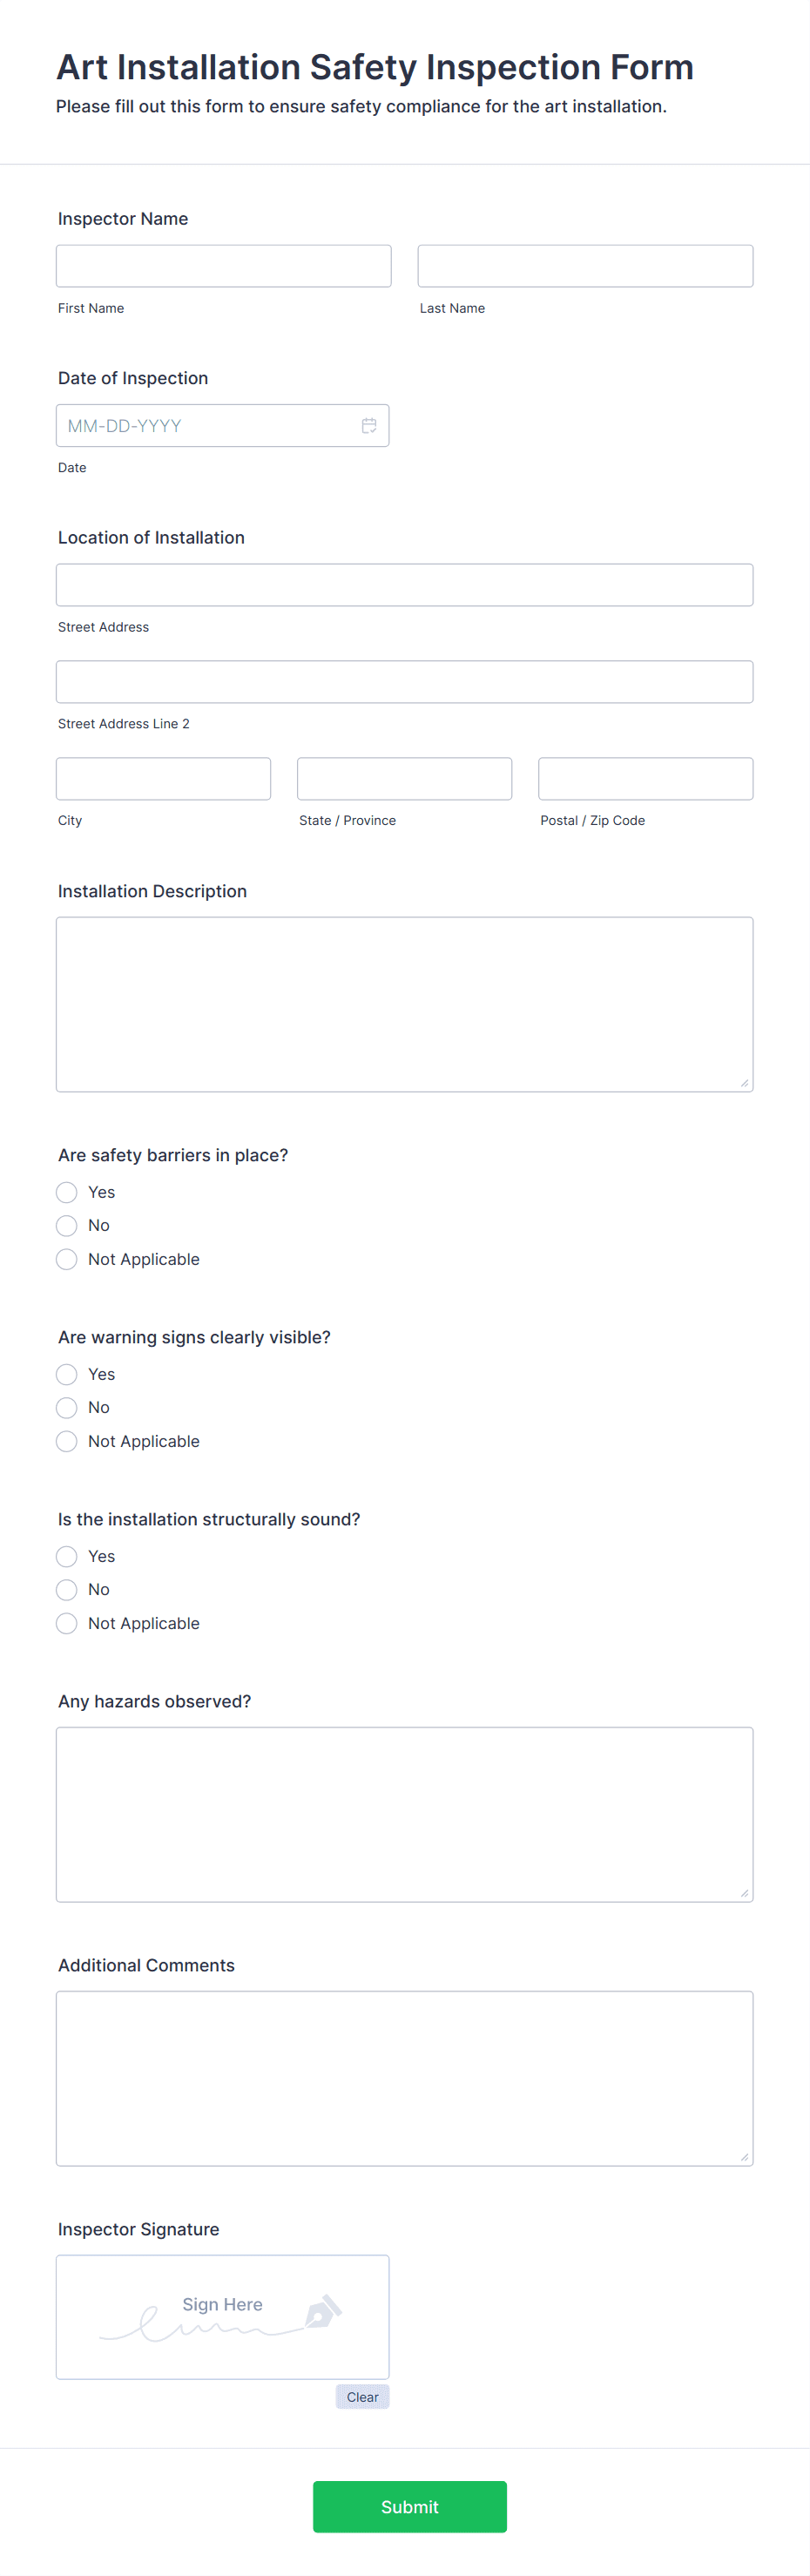
Task: Click the State / Province field
Action: click(405, 779)
